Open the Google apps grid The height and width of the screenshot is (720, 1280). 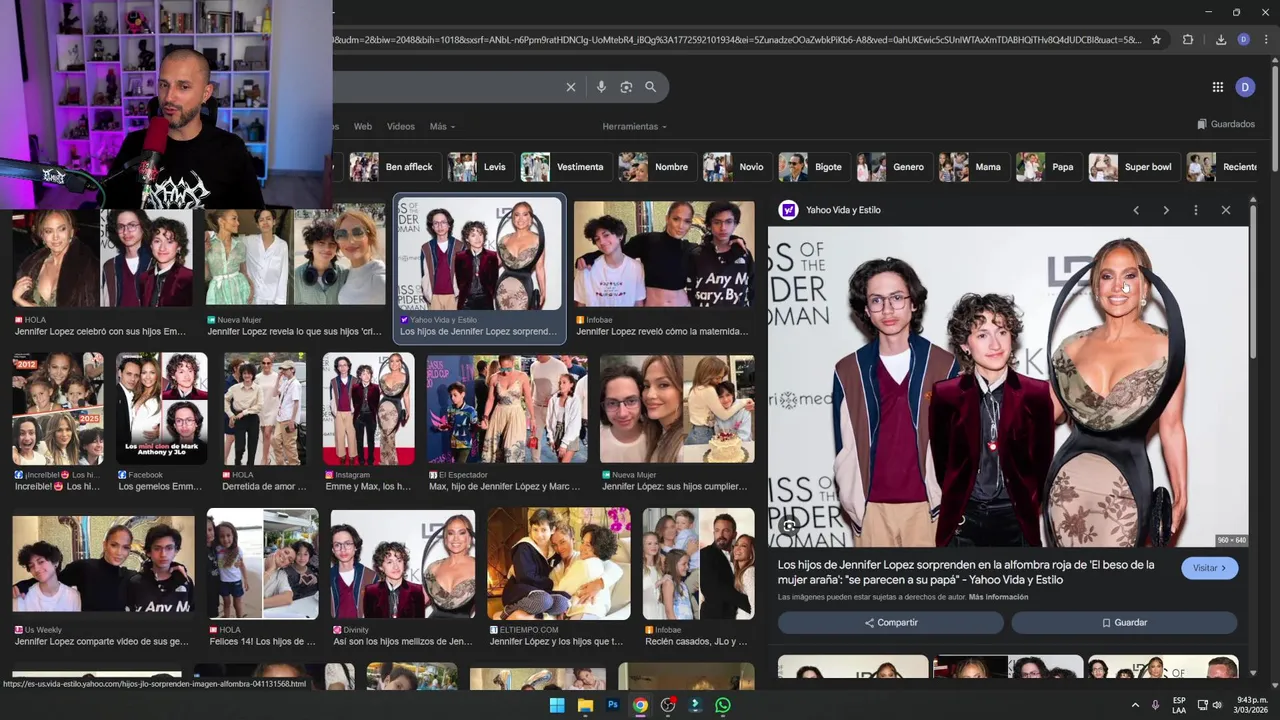pos(1217,87)
